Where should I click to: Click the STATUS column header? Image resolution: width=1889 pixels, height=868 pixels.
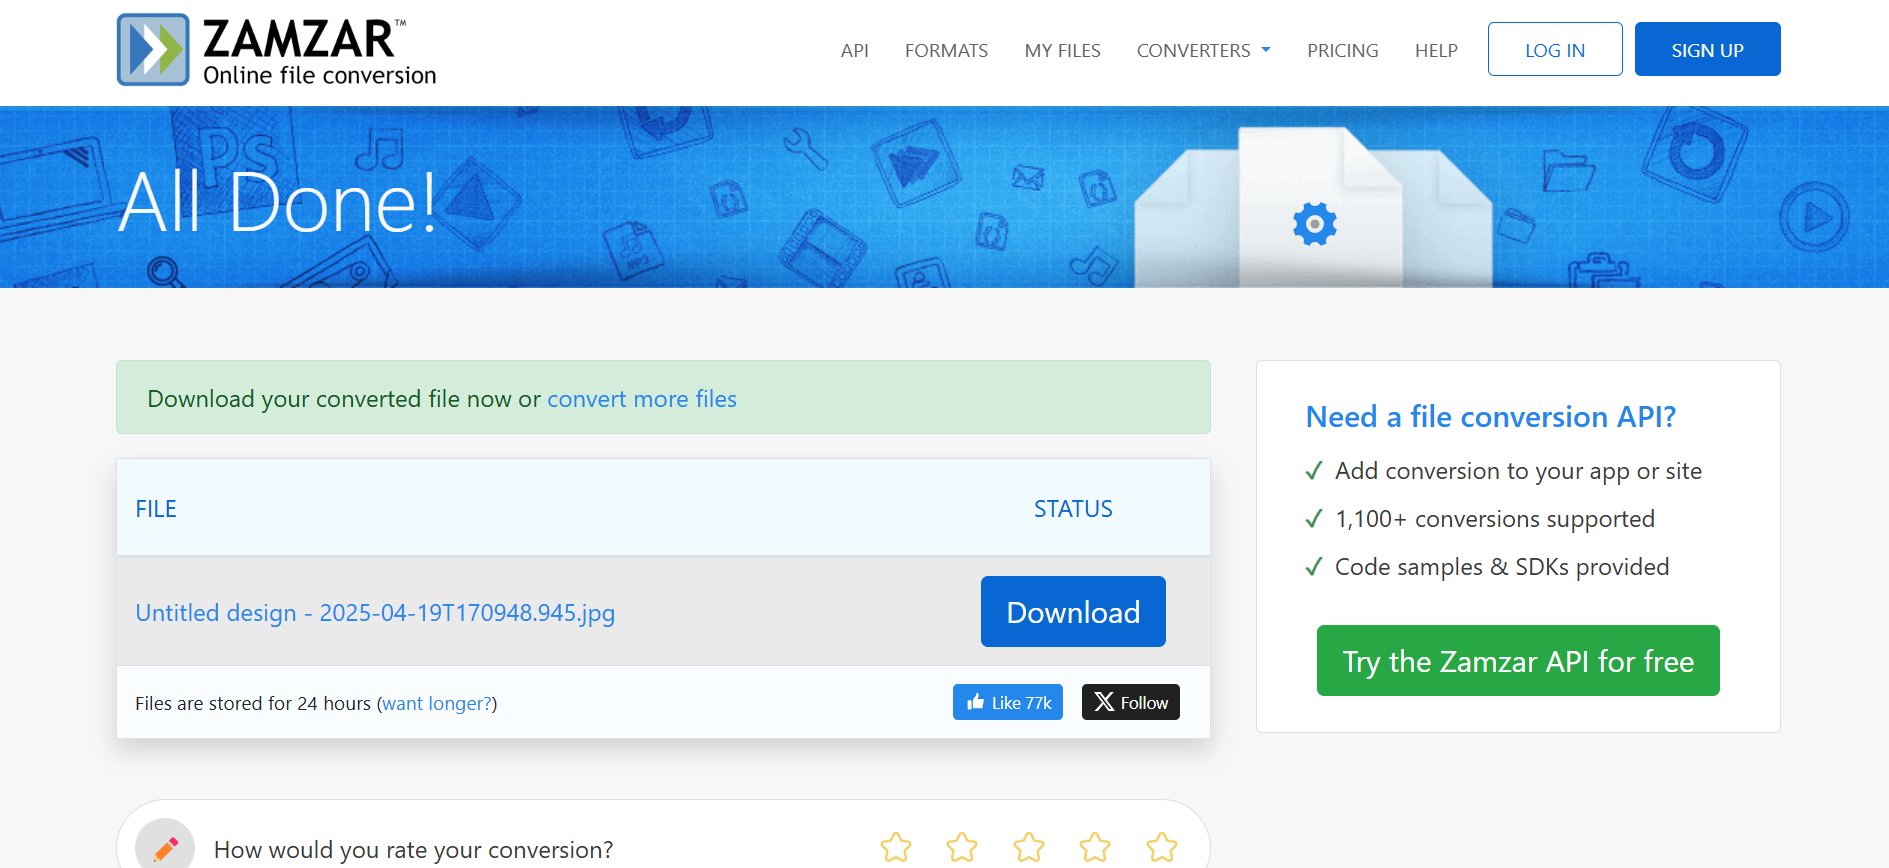1073,509
